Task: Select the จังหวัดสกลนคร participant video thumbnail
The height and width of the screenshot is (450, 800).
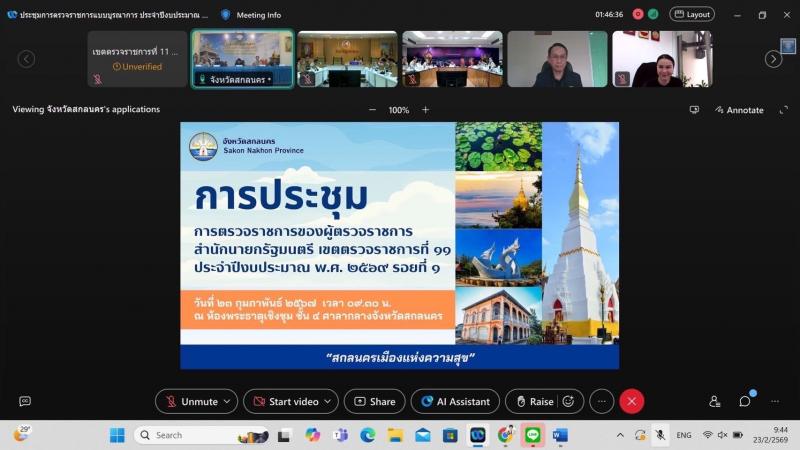Action: click(243, 59)
